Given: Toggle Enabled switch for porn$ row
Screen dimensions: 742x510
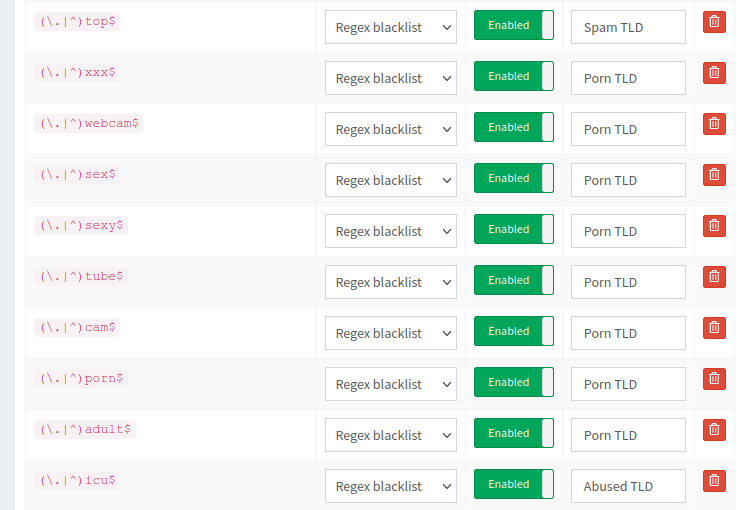Looking at the screenshot, I should [x=514, y=382].
